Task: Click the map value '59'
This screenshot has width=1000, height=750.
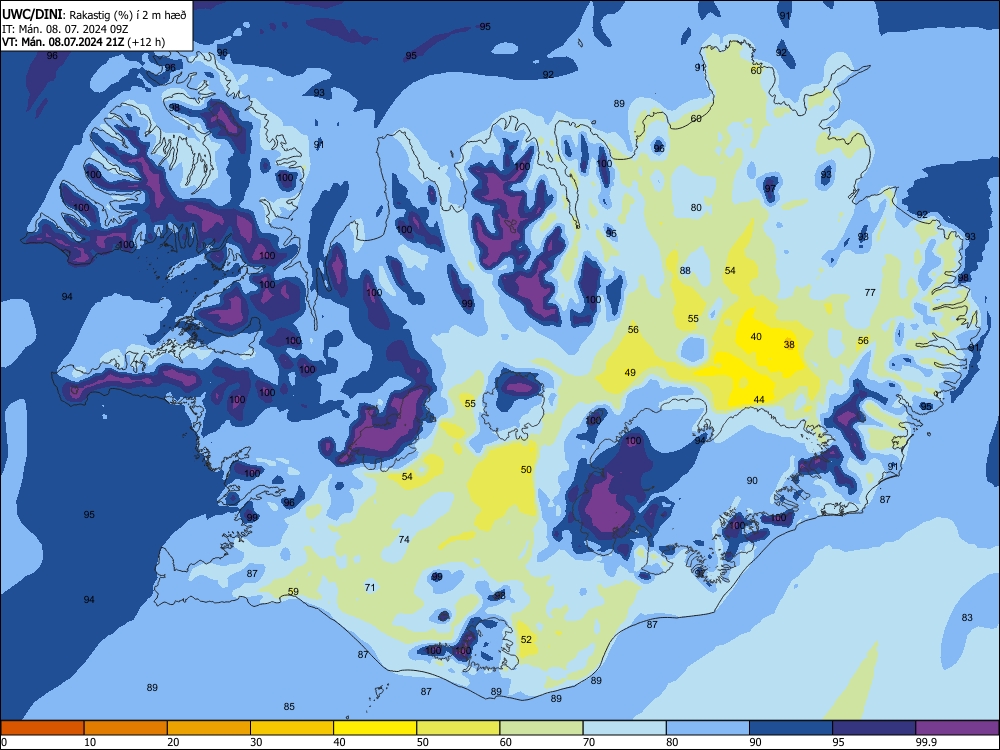Action: point(293,591)
